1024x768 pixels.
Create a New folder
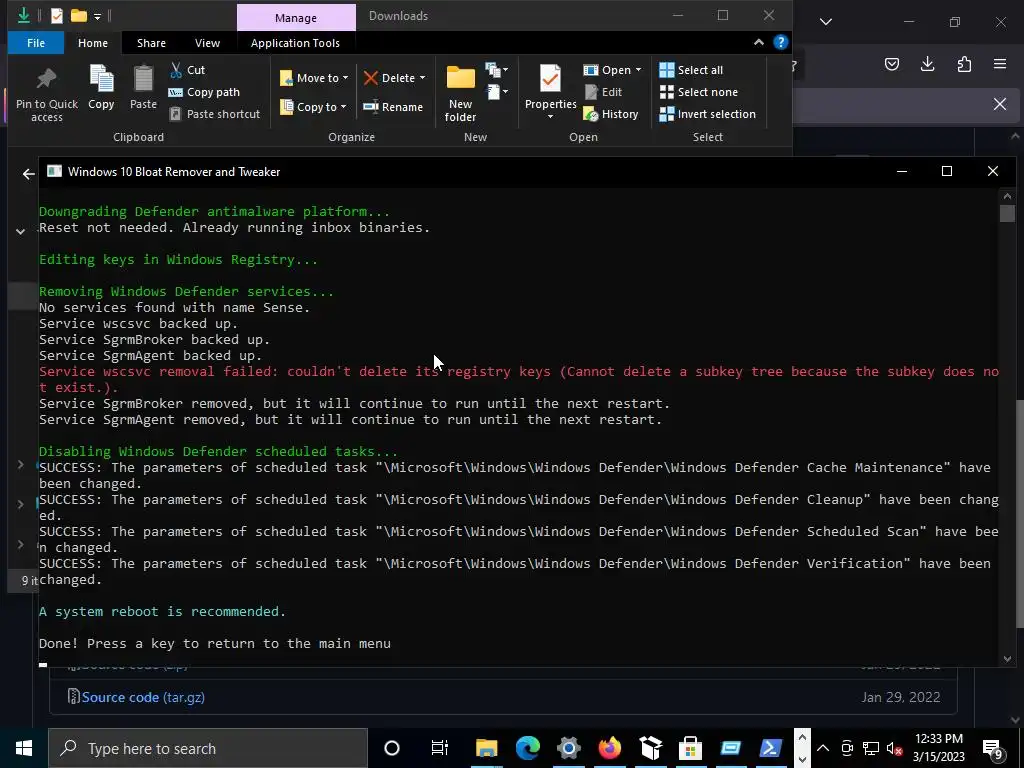tap(460, 93)
